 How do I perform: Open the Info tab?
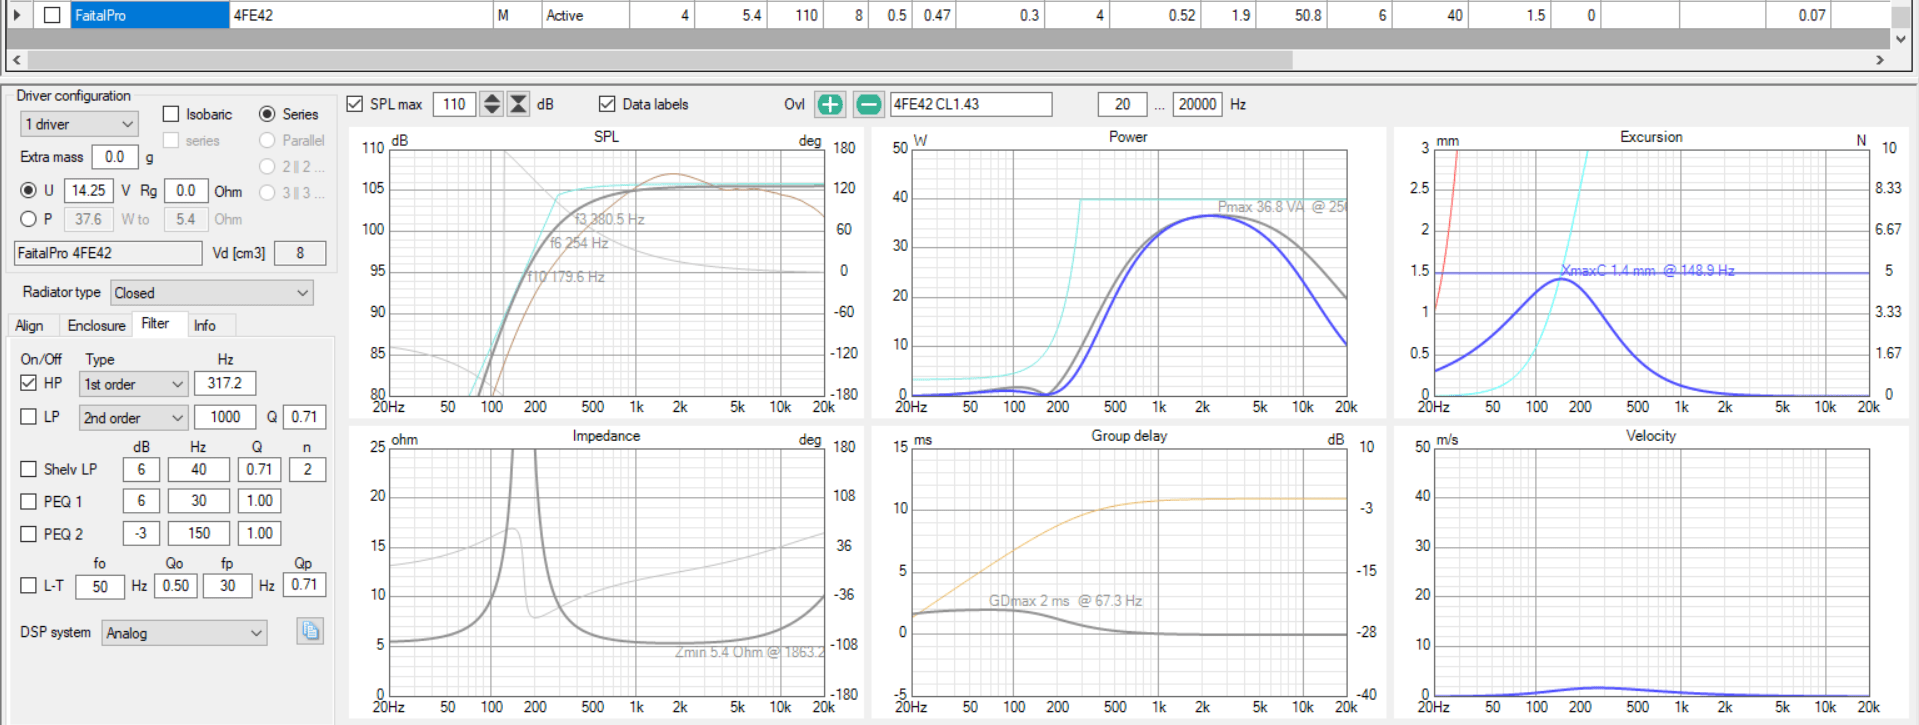pos(205,326)
